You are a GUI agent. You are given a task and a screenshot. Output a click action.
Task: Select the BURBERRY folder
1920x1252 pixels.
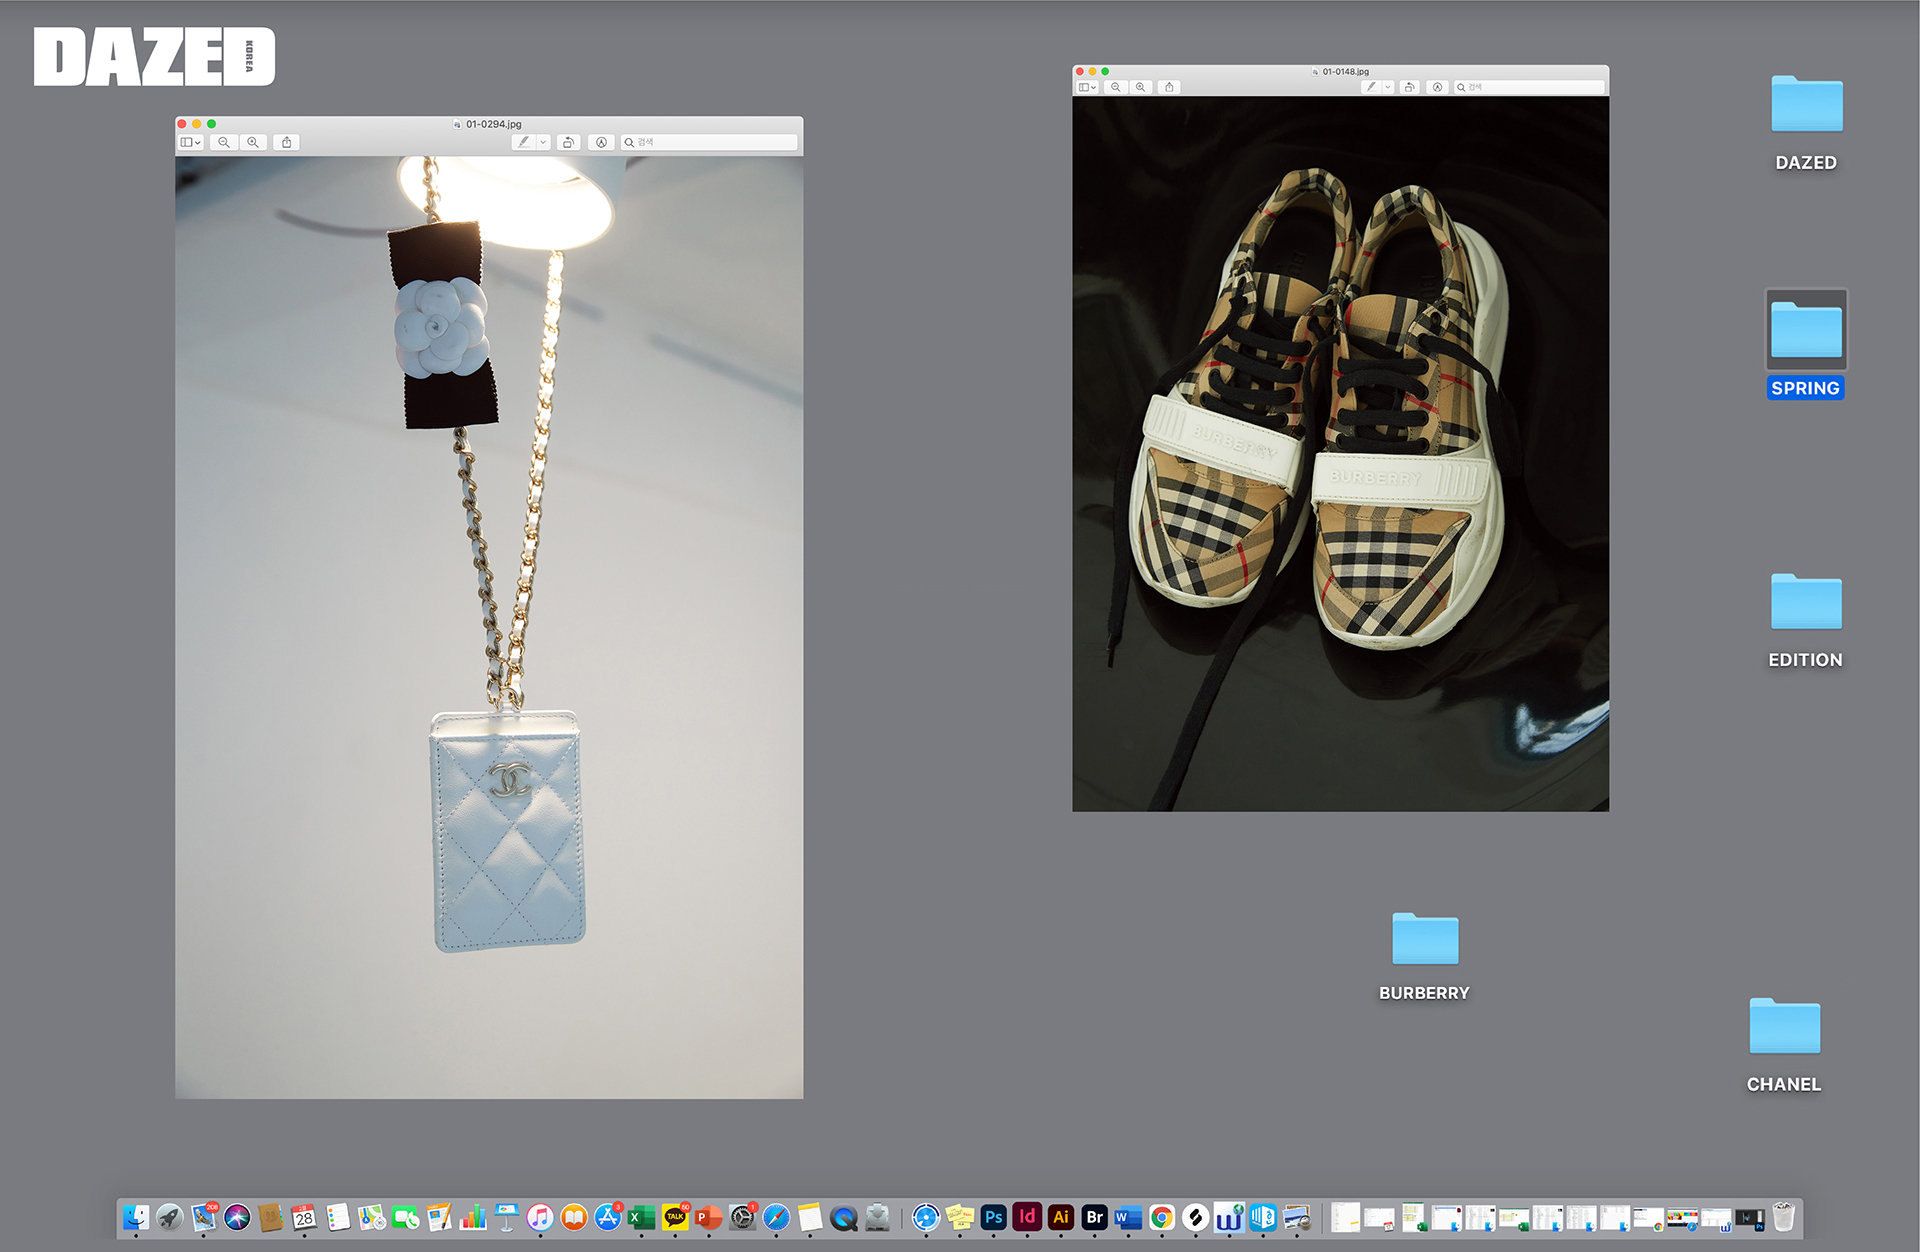[x=1425, y=940]
